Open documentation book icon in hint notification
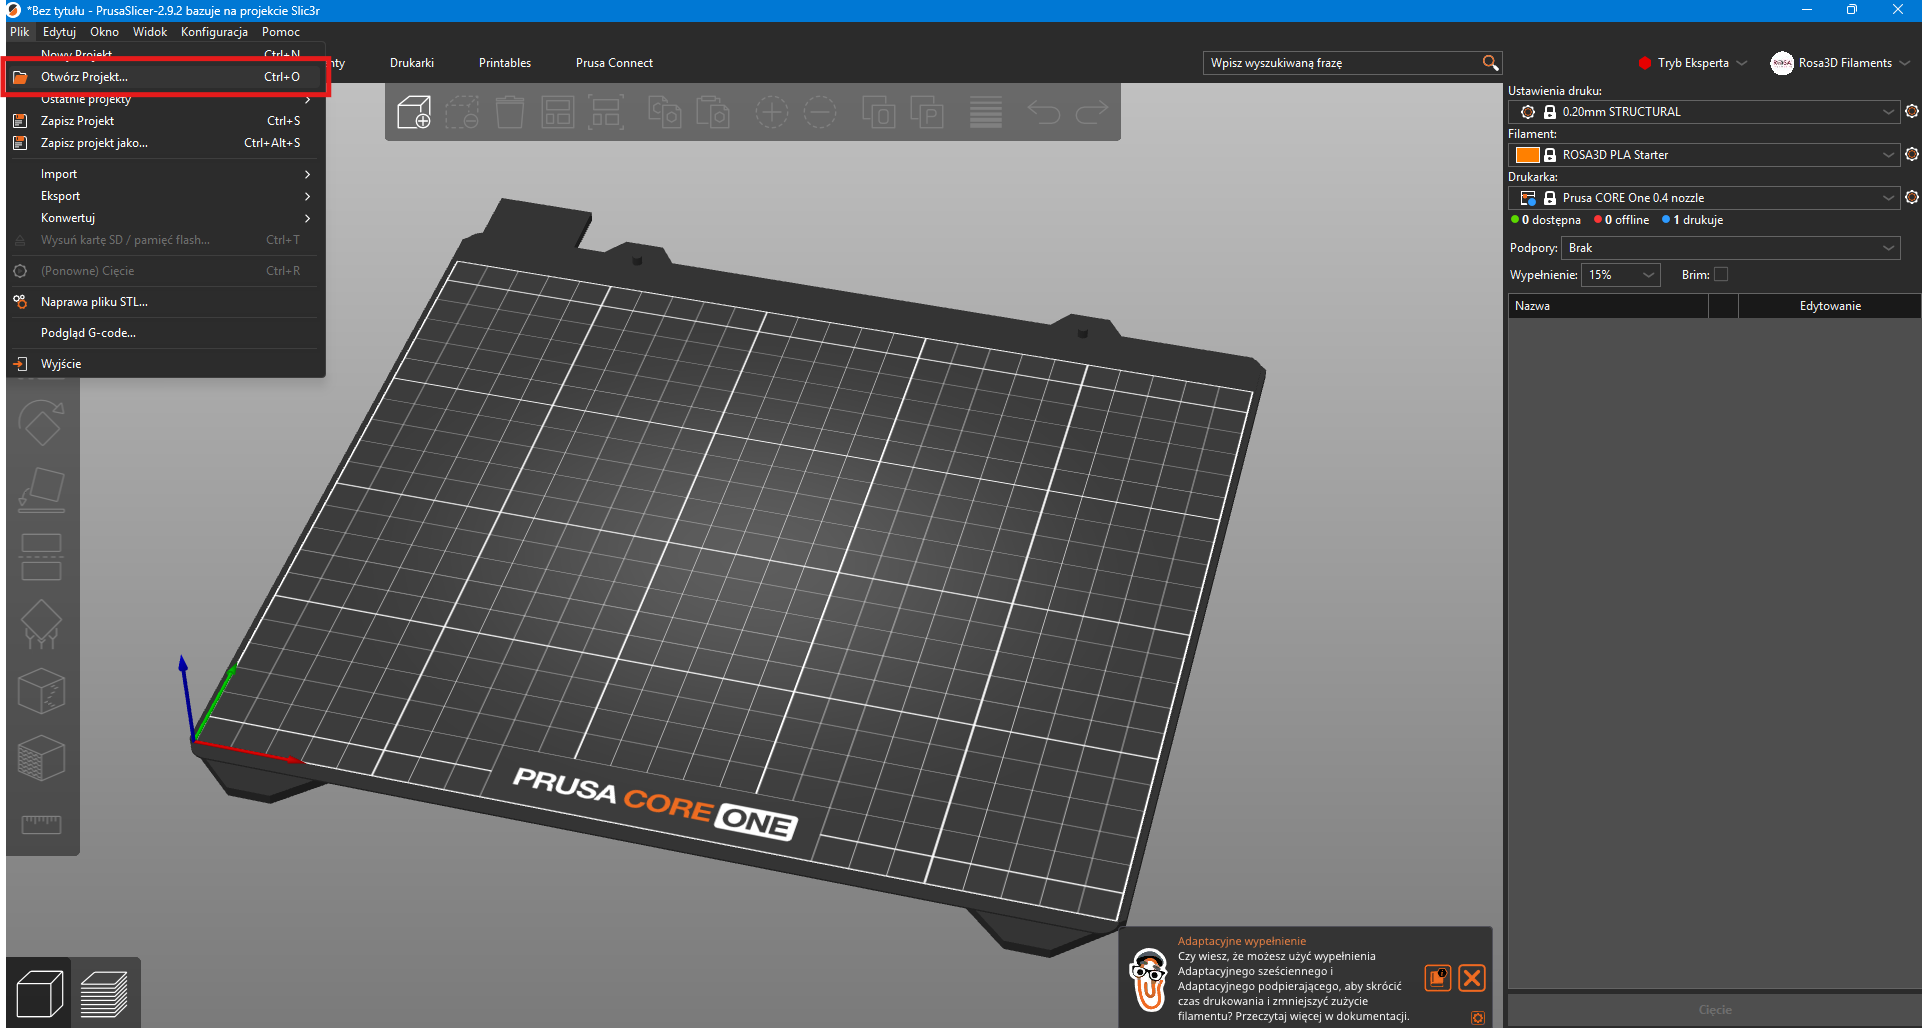 tap(1438, 978)
